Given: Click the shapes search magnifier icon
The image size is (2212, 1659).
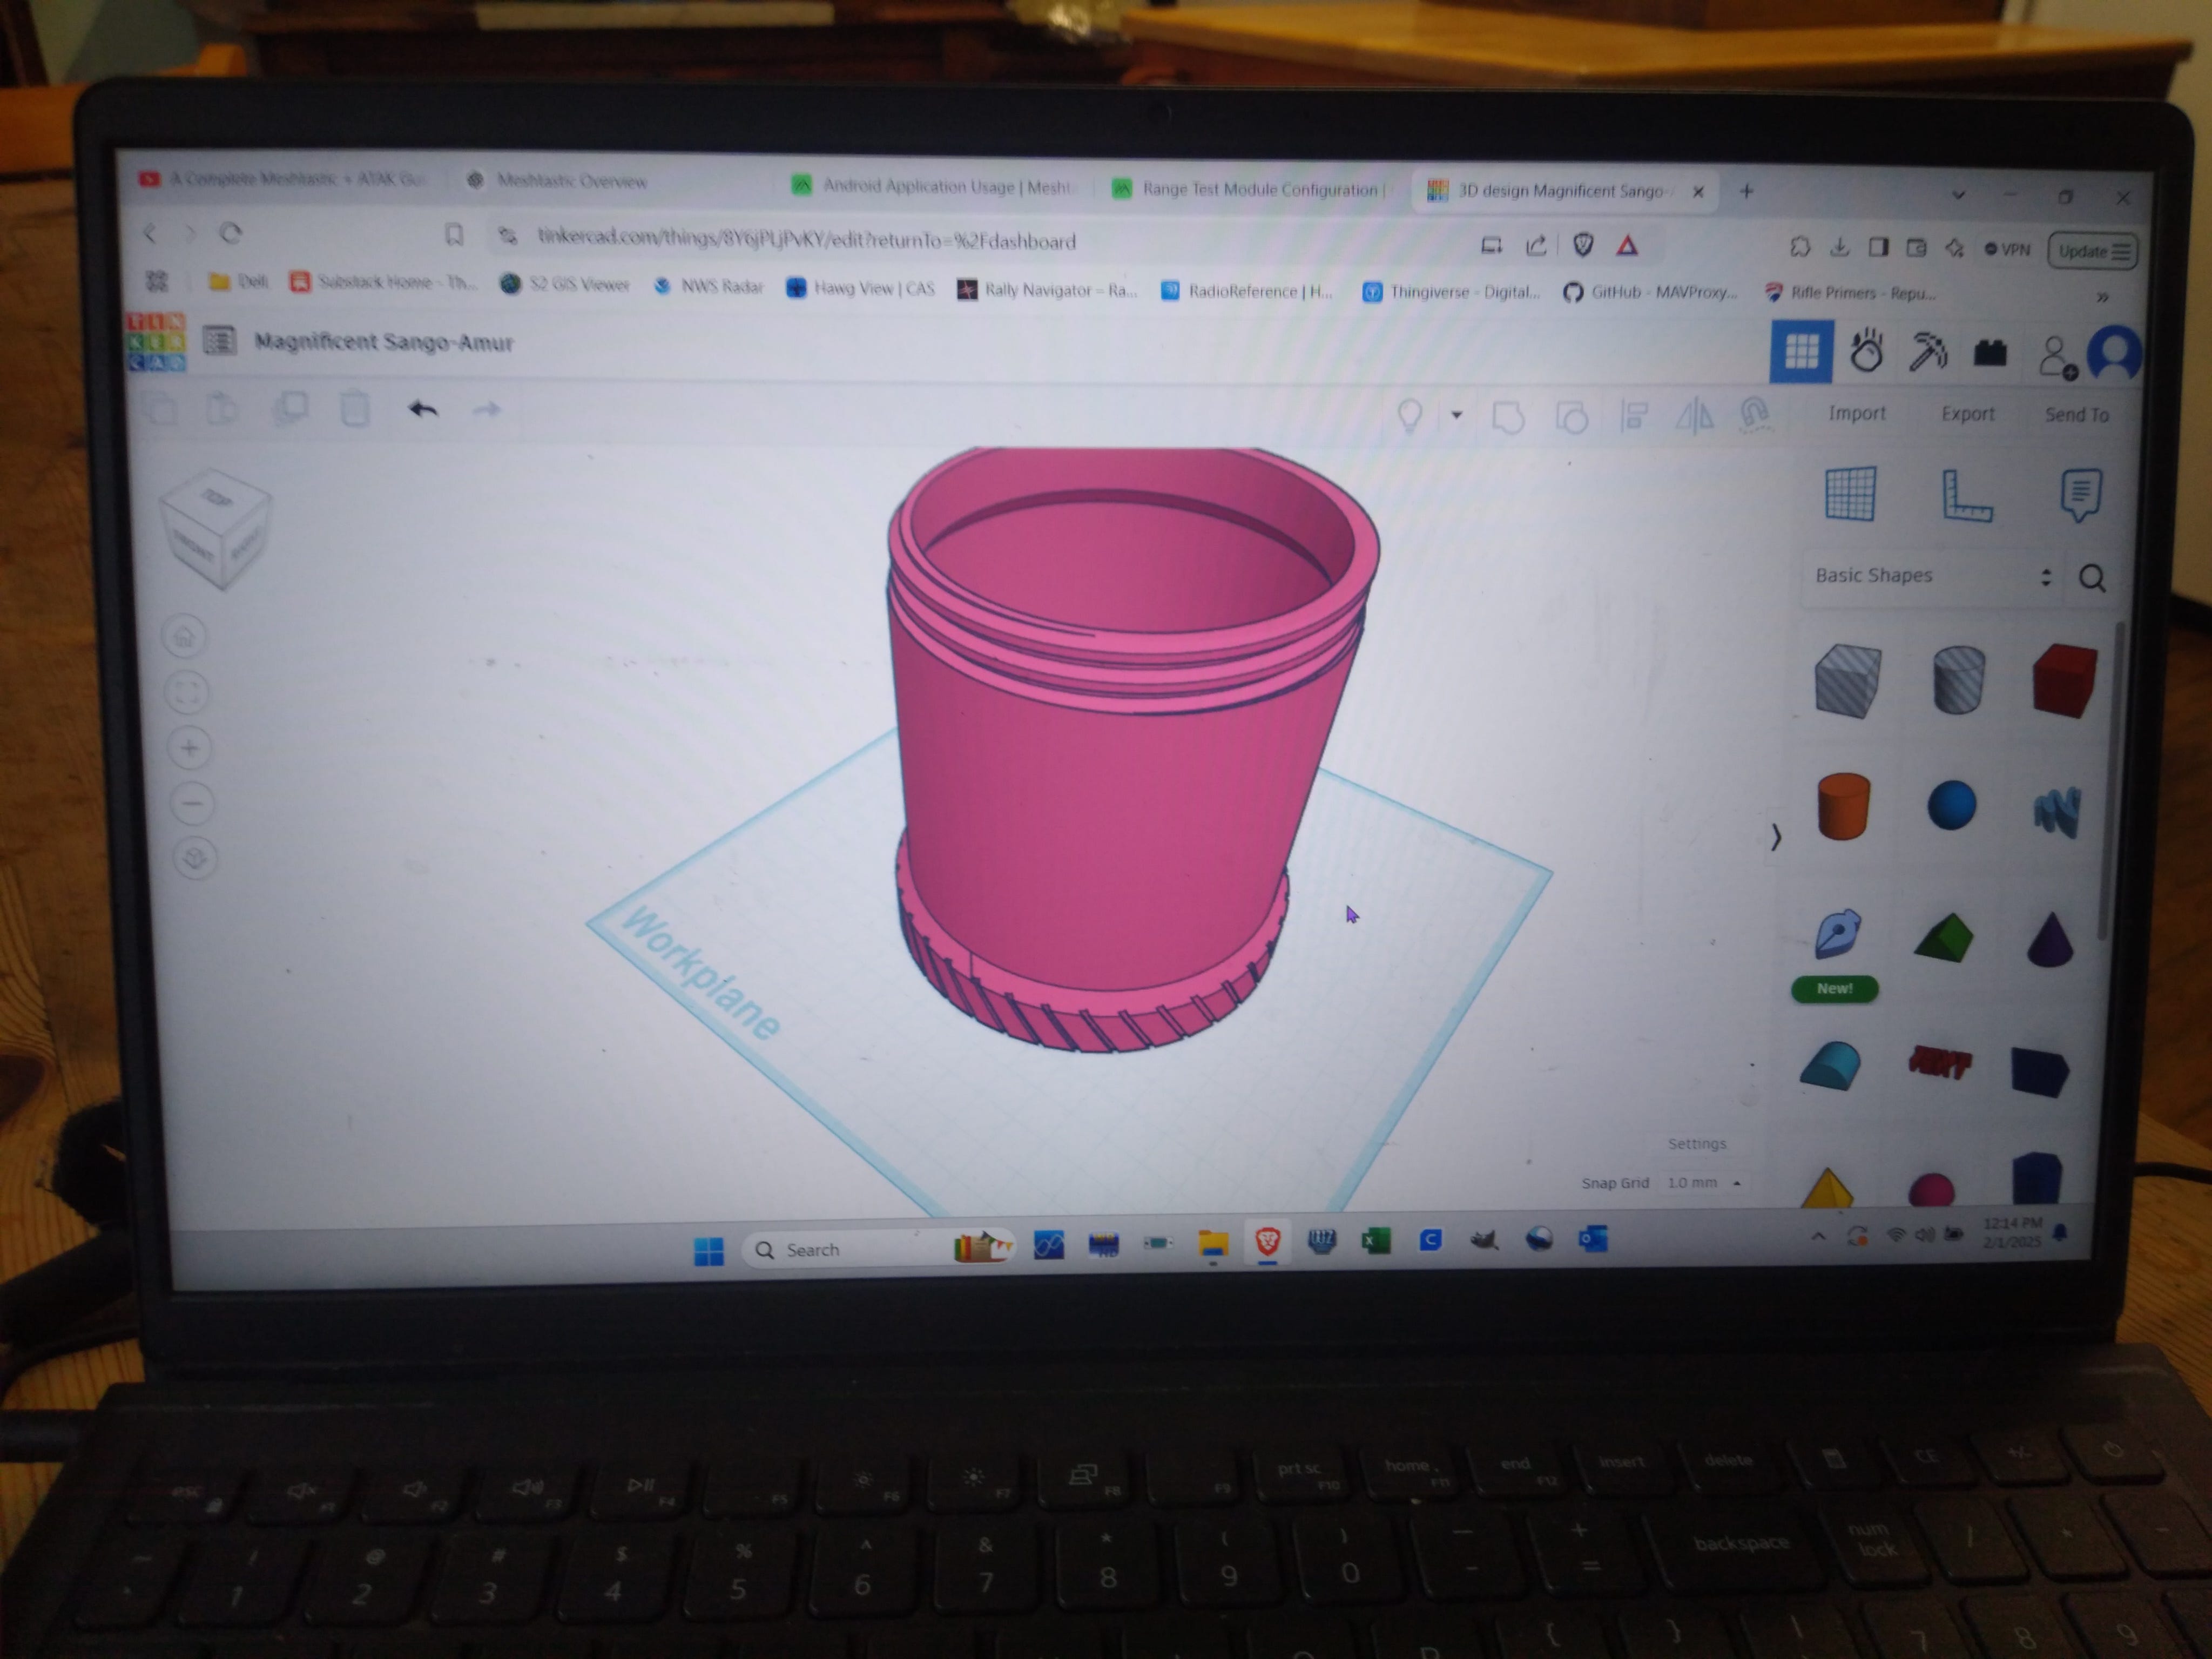Looking at the screenshot, I should [x=2092, y=578].
